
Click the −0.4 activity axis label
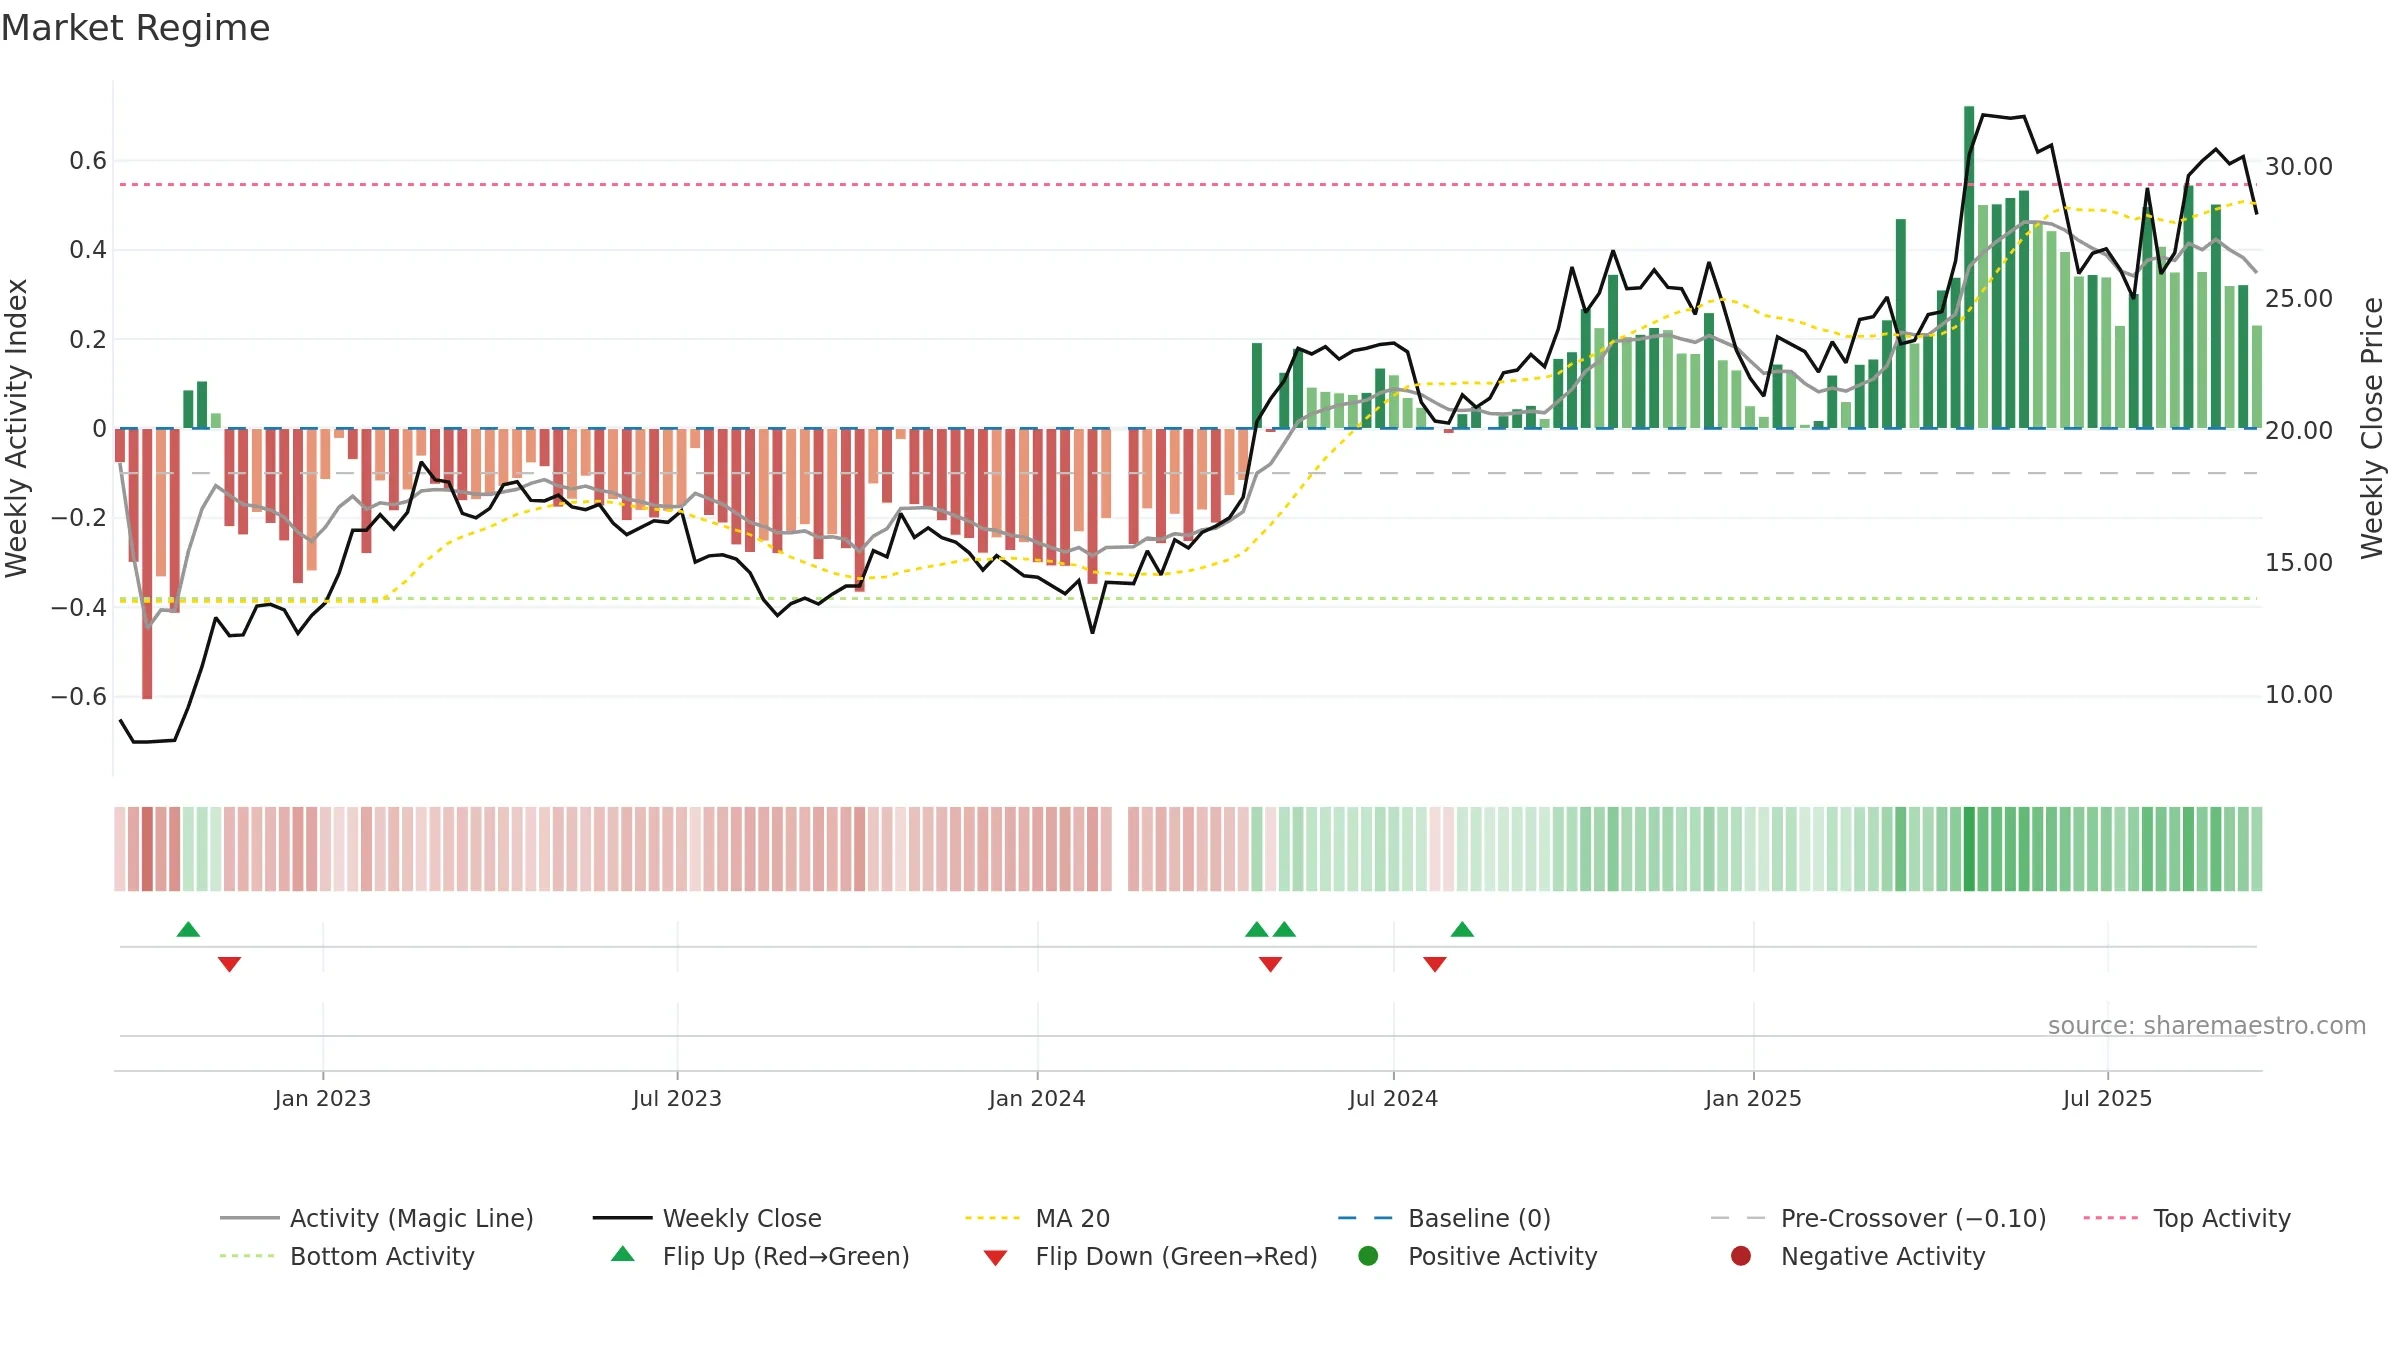click(x=79, y=608)
